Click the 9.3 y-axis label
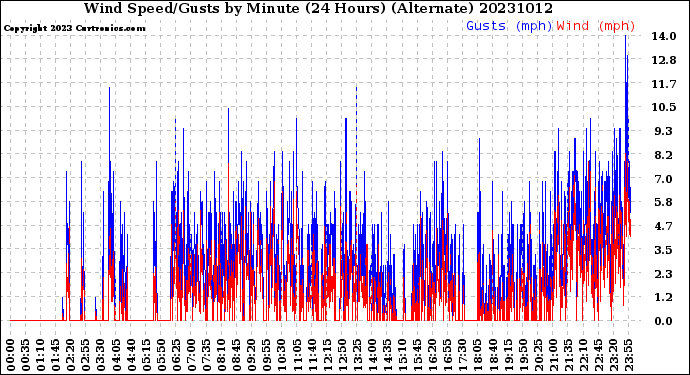The height and width of the screenshot is (375, 690). click(x=664, y=131)
